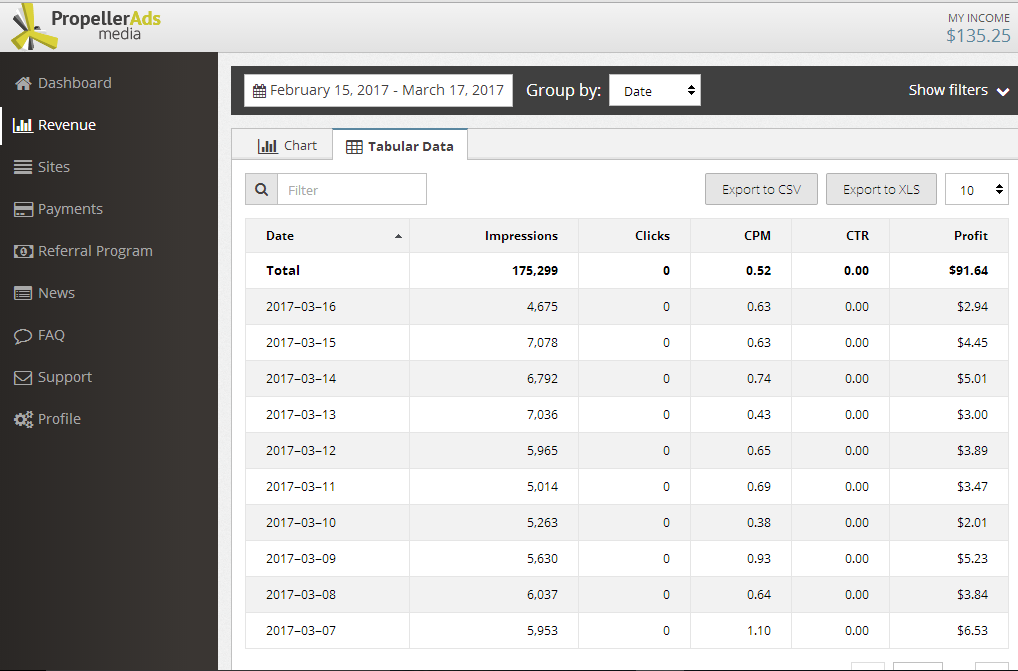Click the PropellerAds media logo

(87, 27)
